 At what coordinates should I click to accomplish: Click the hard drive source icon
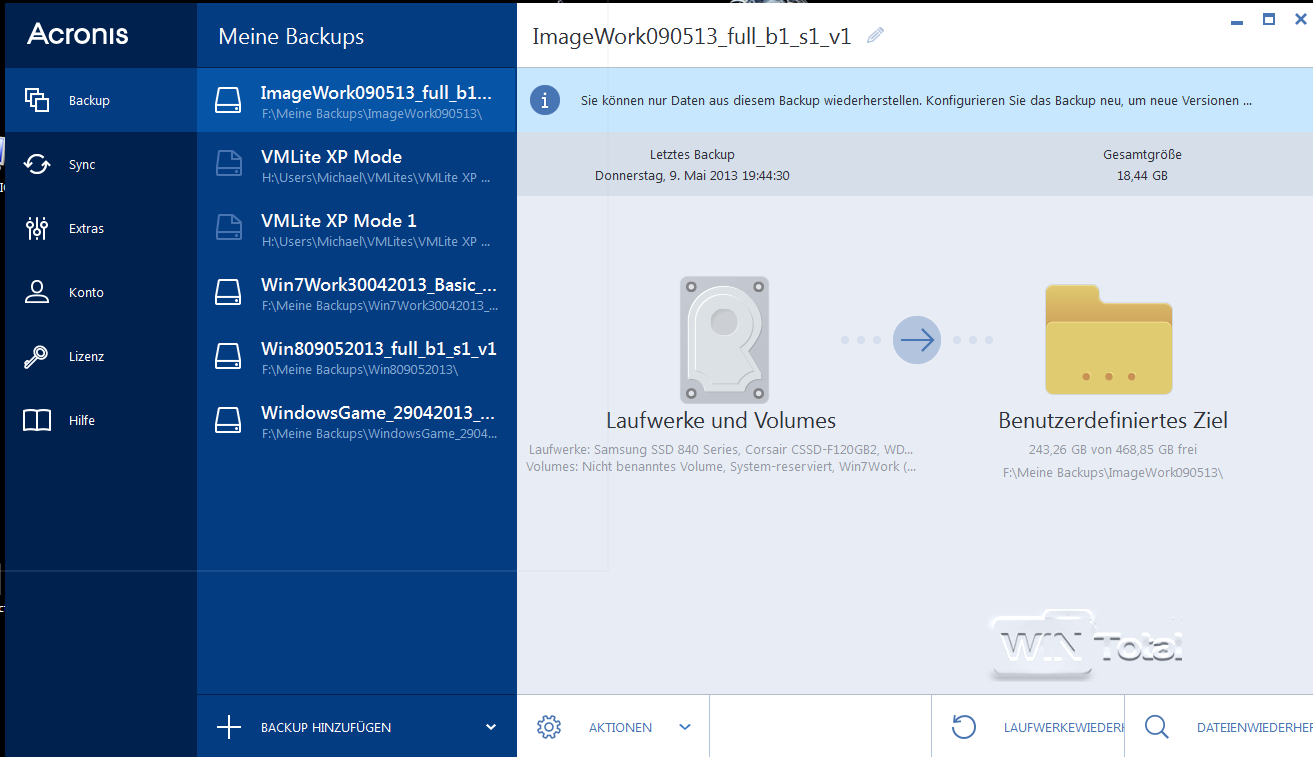(x=724, y=340)
